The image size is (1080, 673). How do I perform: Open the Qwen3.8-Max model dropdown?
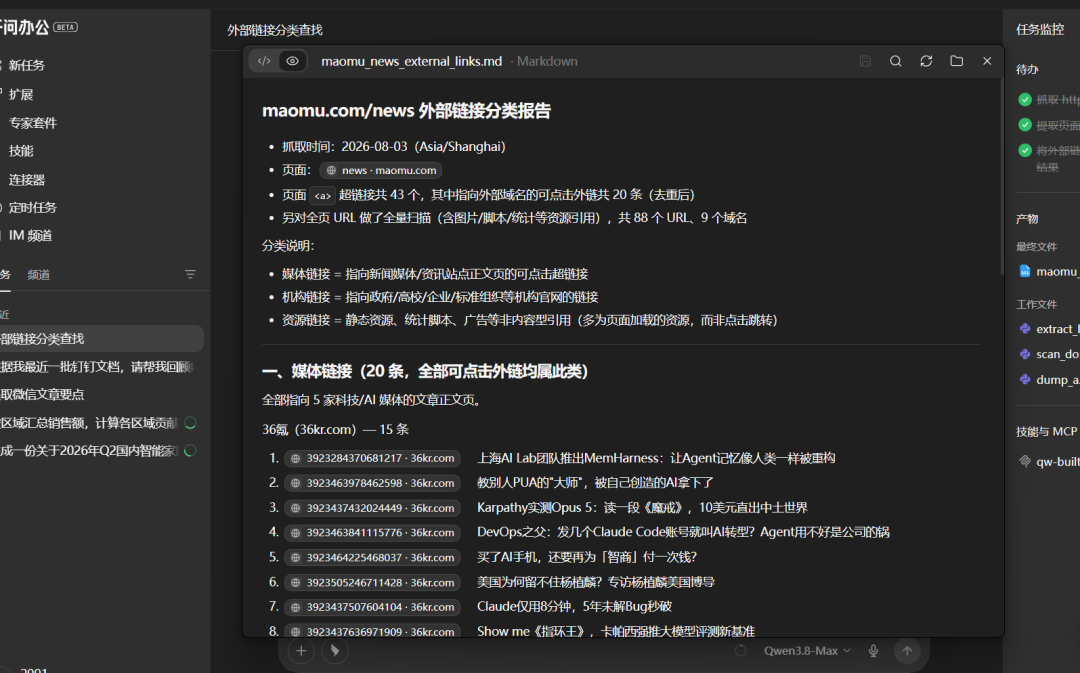tap(807, 650)
